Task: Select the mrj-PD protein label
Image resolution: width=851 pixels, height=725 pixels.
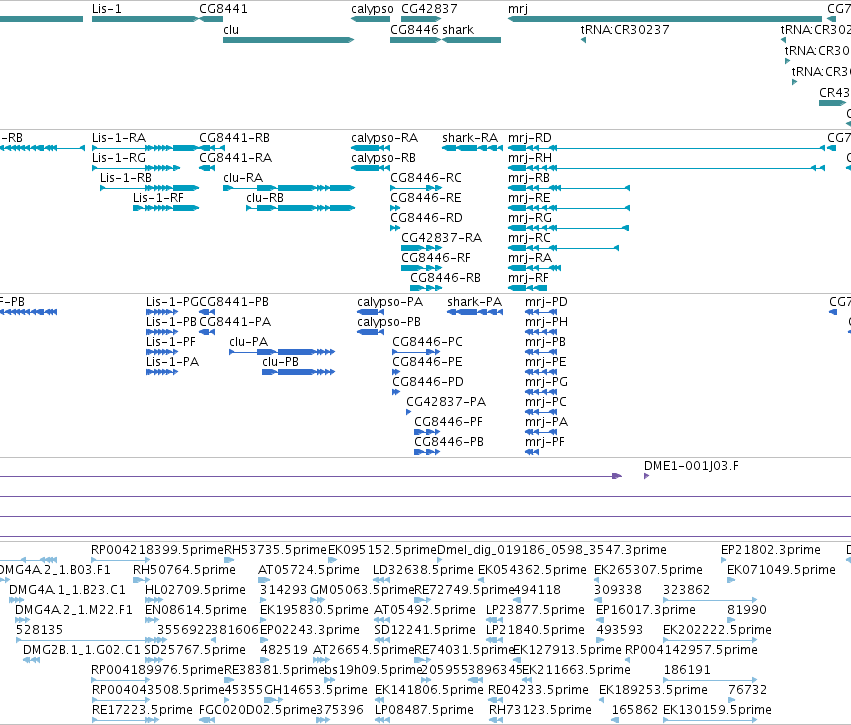Action: (547, 302)
